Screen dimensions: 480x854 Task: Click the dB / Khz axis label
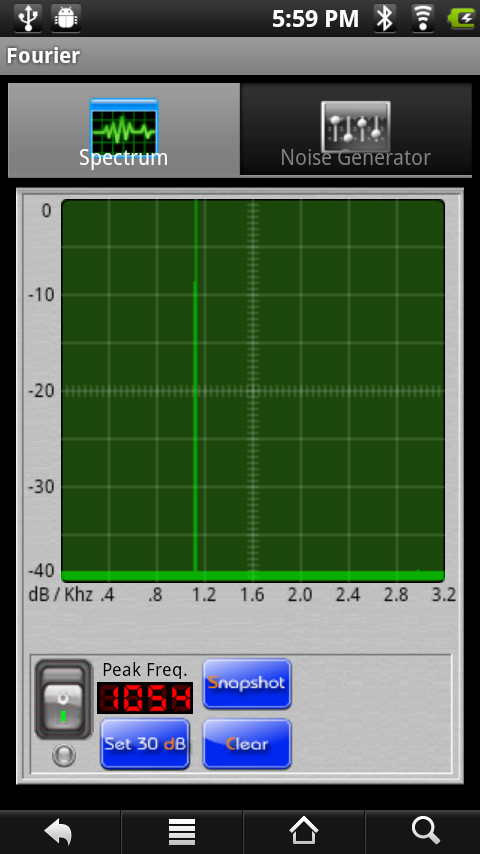point(60,595)
